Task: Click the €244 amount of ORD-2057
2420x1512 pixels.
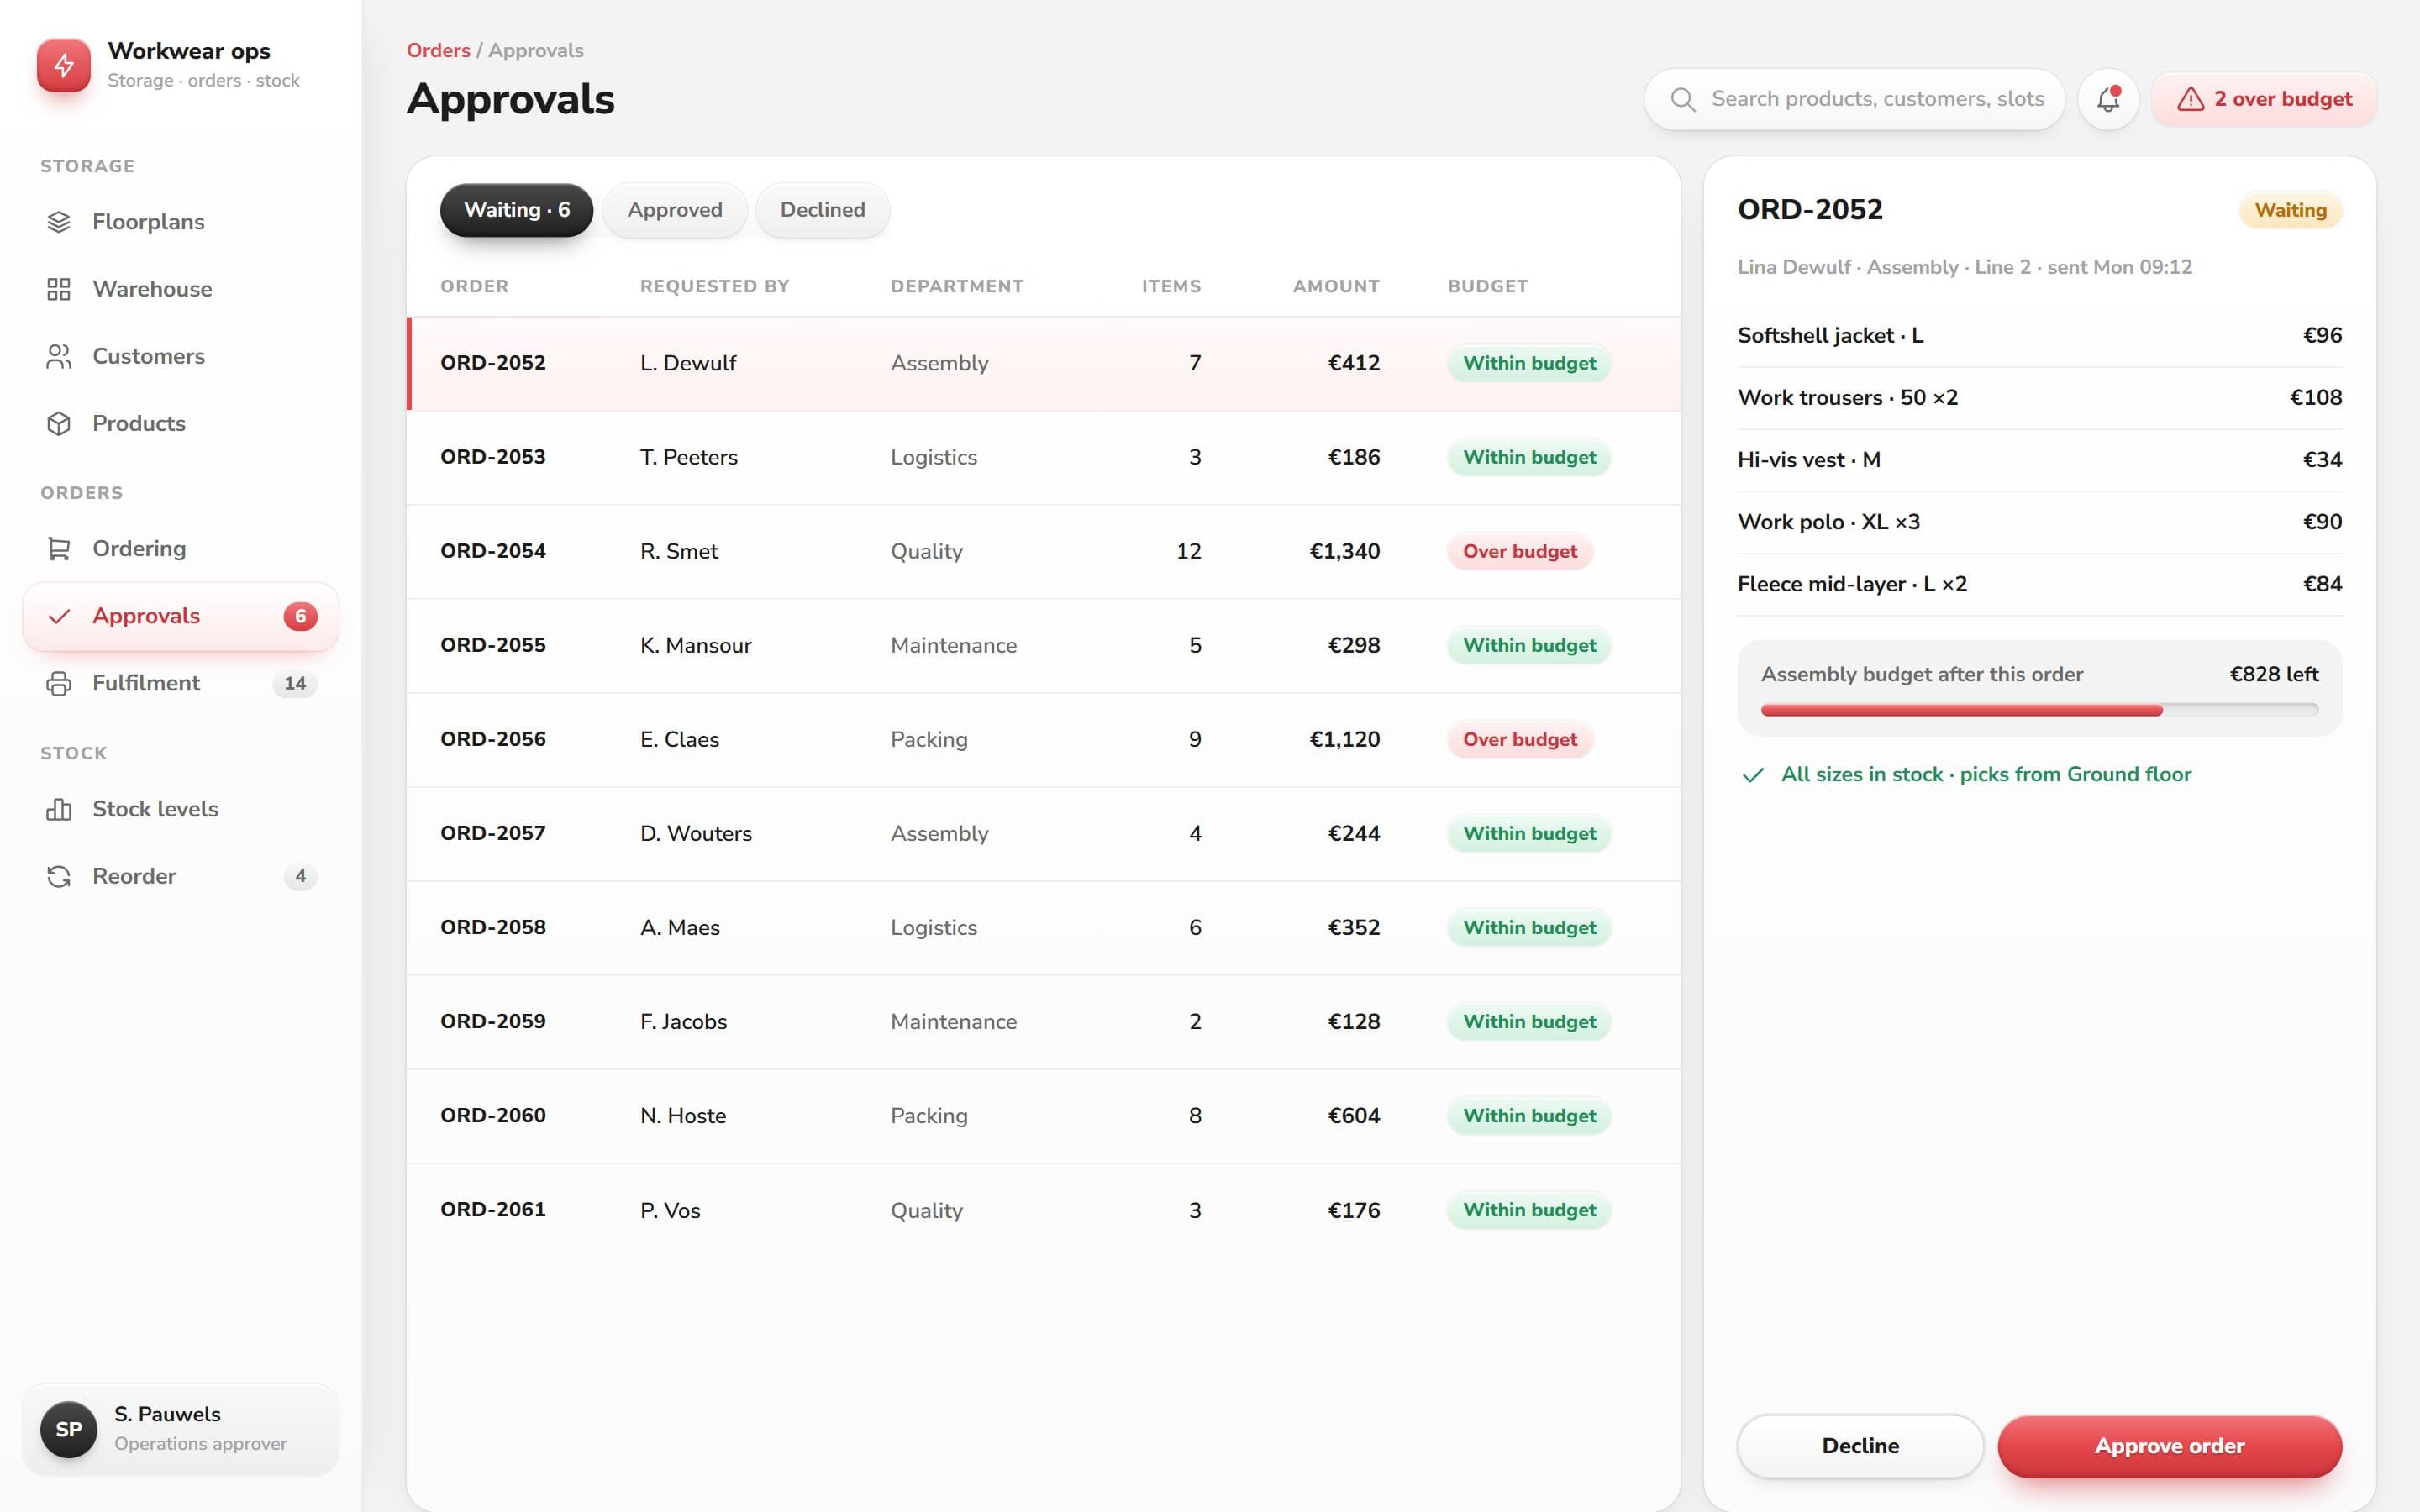Action: tap(1353, 834)
